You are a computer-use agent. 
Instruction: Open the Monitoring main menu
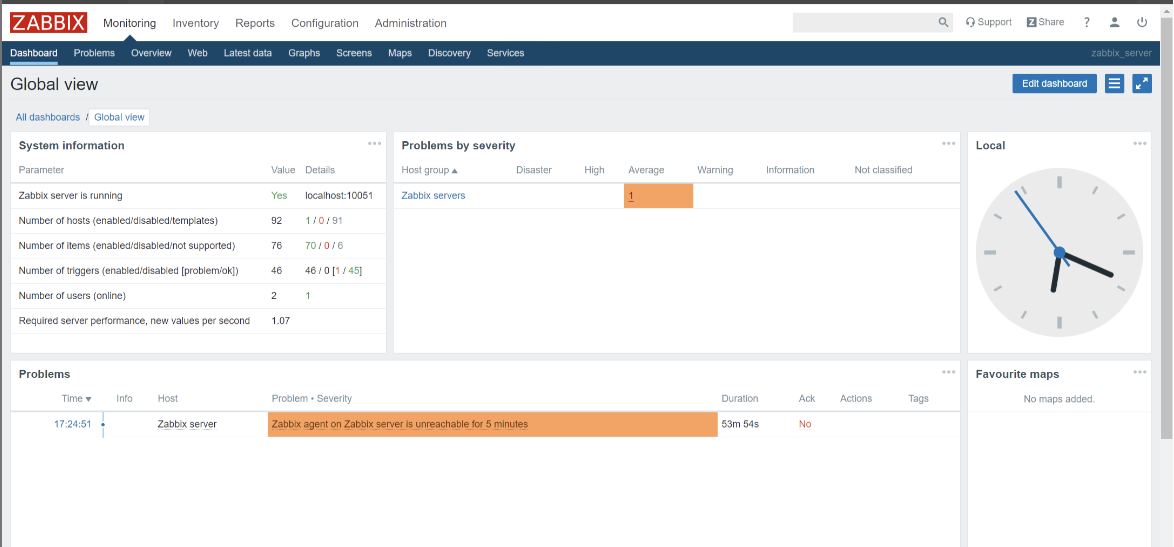[130, 23]
